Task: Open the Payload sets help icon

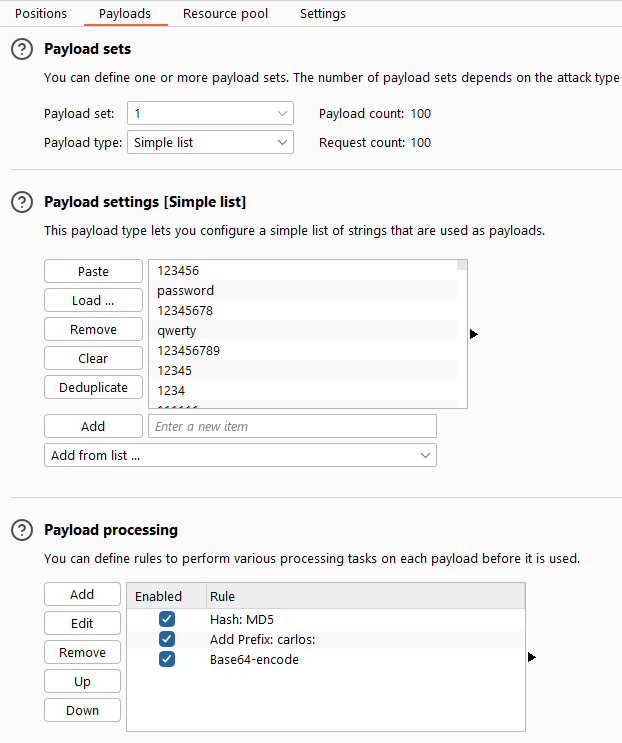Action: [x=21, y=49]
